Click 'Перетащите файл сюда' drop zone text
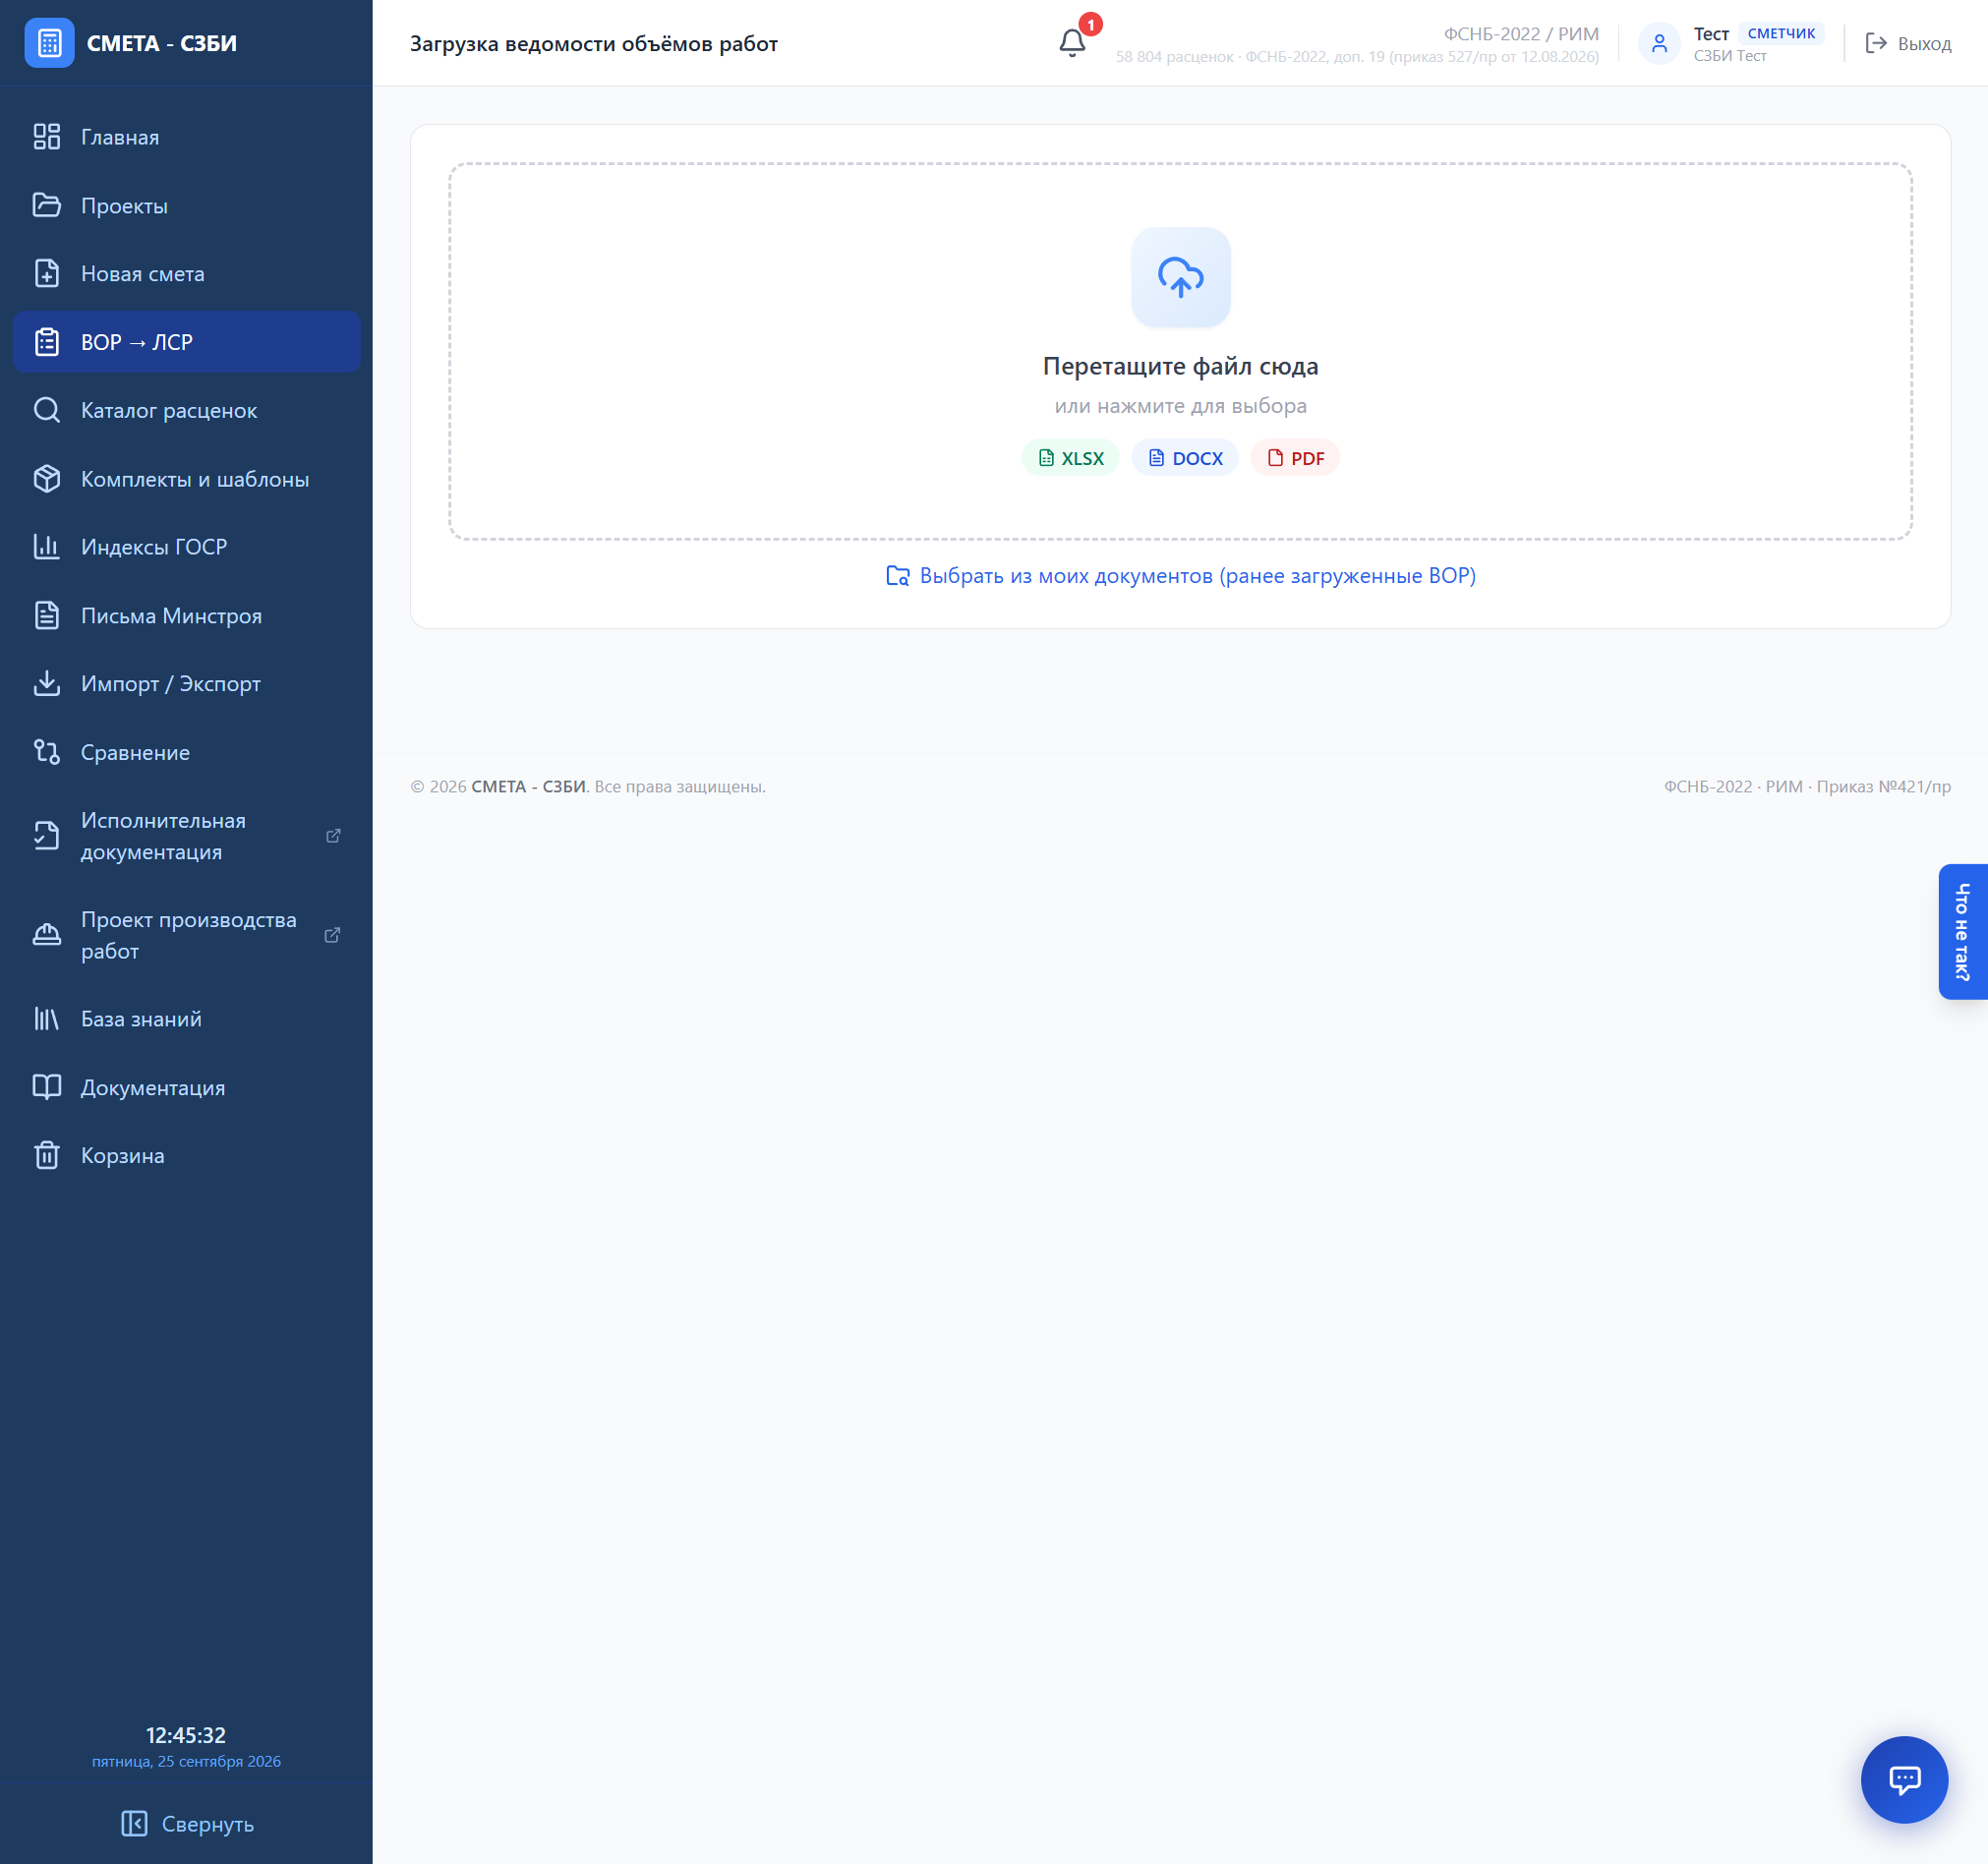1988x1864 pixels. coord(1180,366)
